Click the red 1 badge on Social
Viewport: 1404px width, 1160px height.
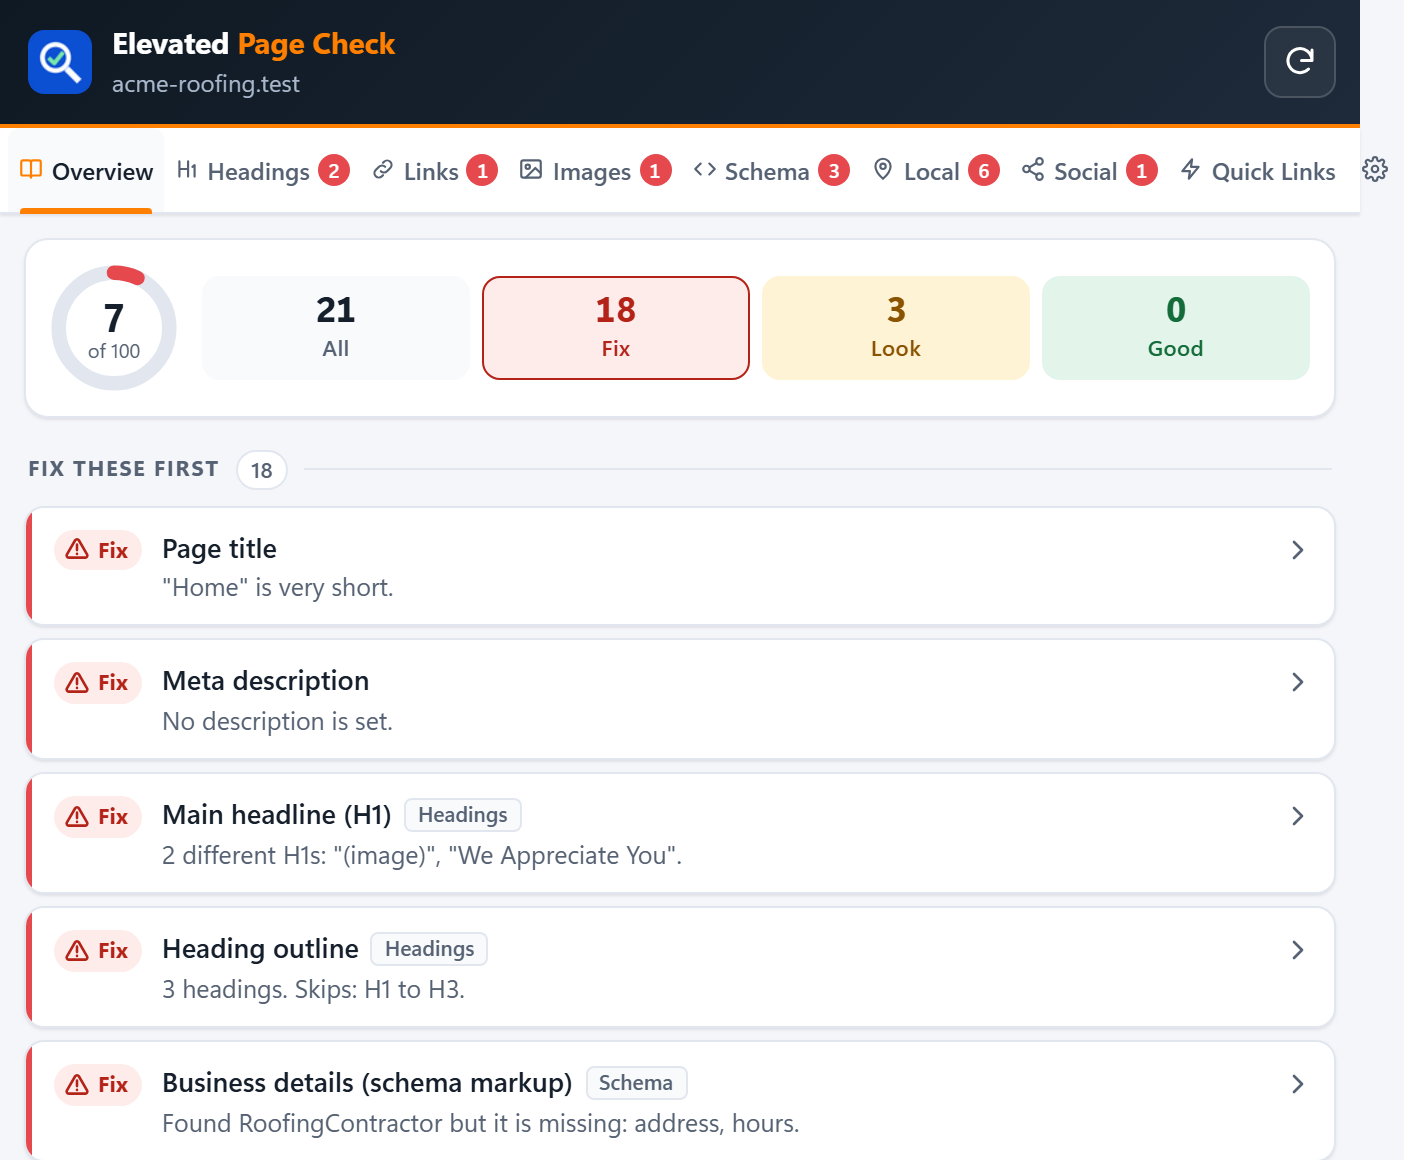(x=1142, y=171)
